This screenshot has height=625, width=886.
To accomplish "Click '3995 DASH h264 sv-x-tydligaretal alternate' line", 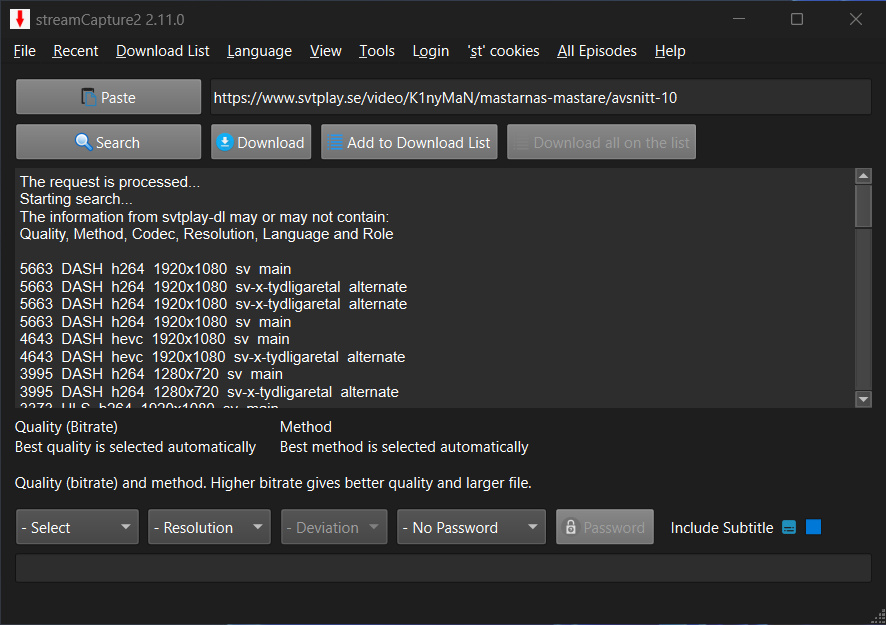I will [209, 392].
